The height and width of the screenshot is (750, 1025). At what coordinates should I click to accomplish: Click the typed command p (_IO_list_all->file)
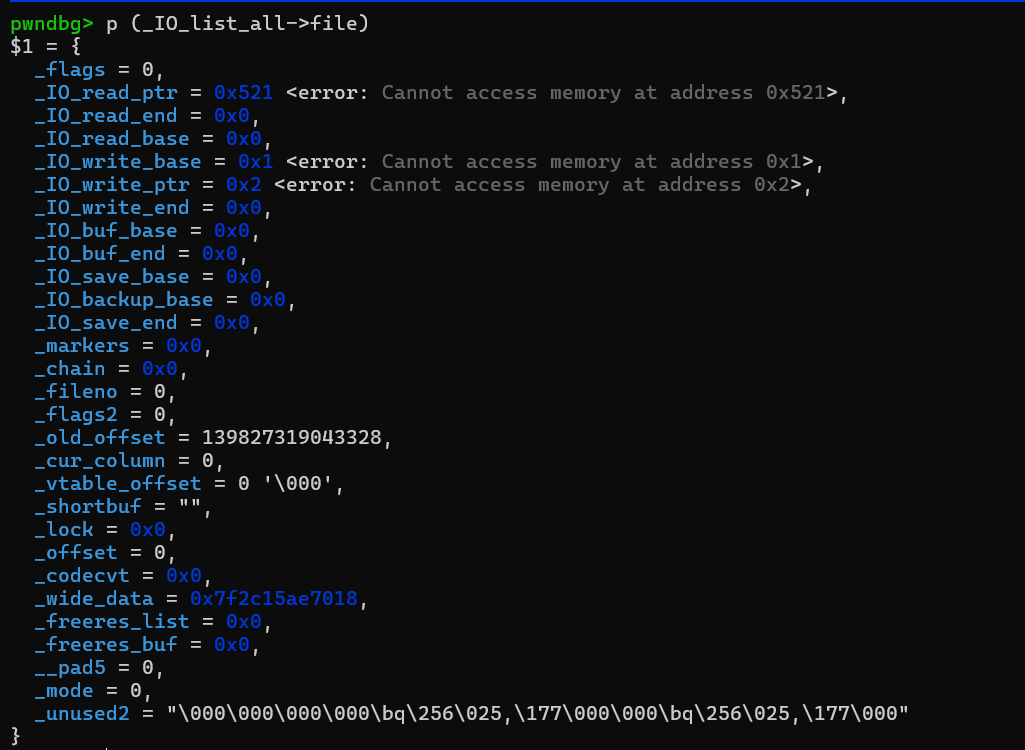pos(238,23)
